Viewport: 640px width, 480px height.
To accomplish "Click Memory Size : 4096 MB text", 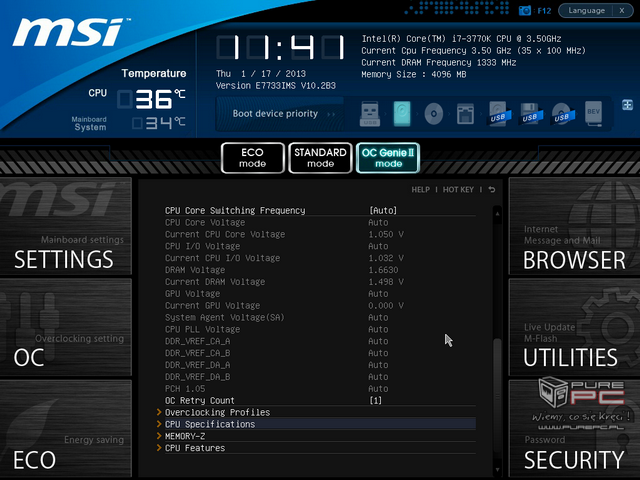I will [413, 74].
